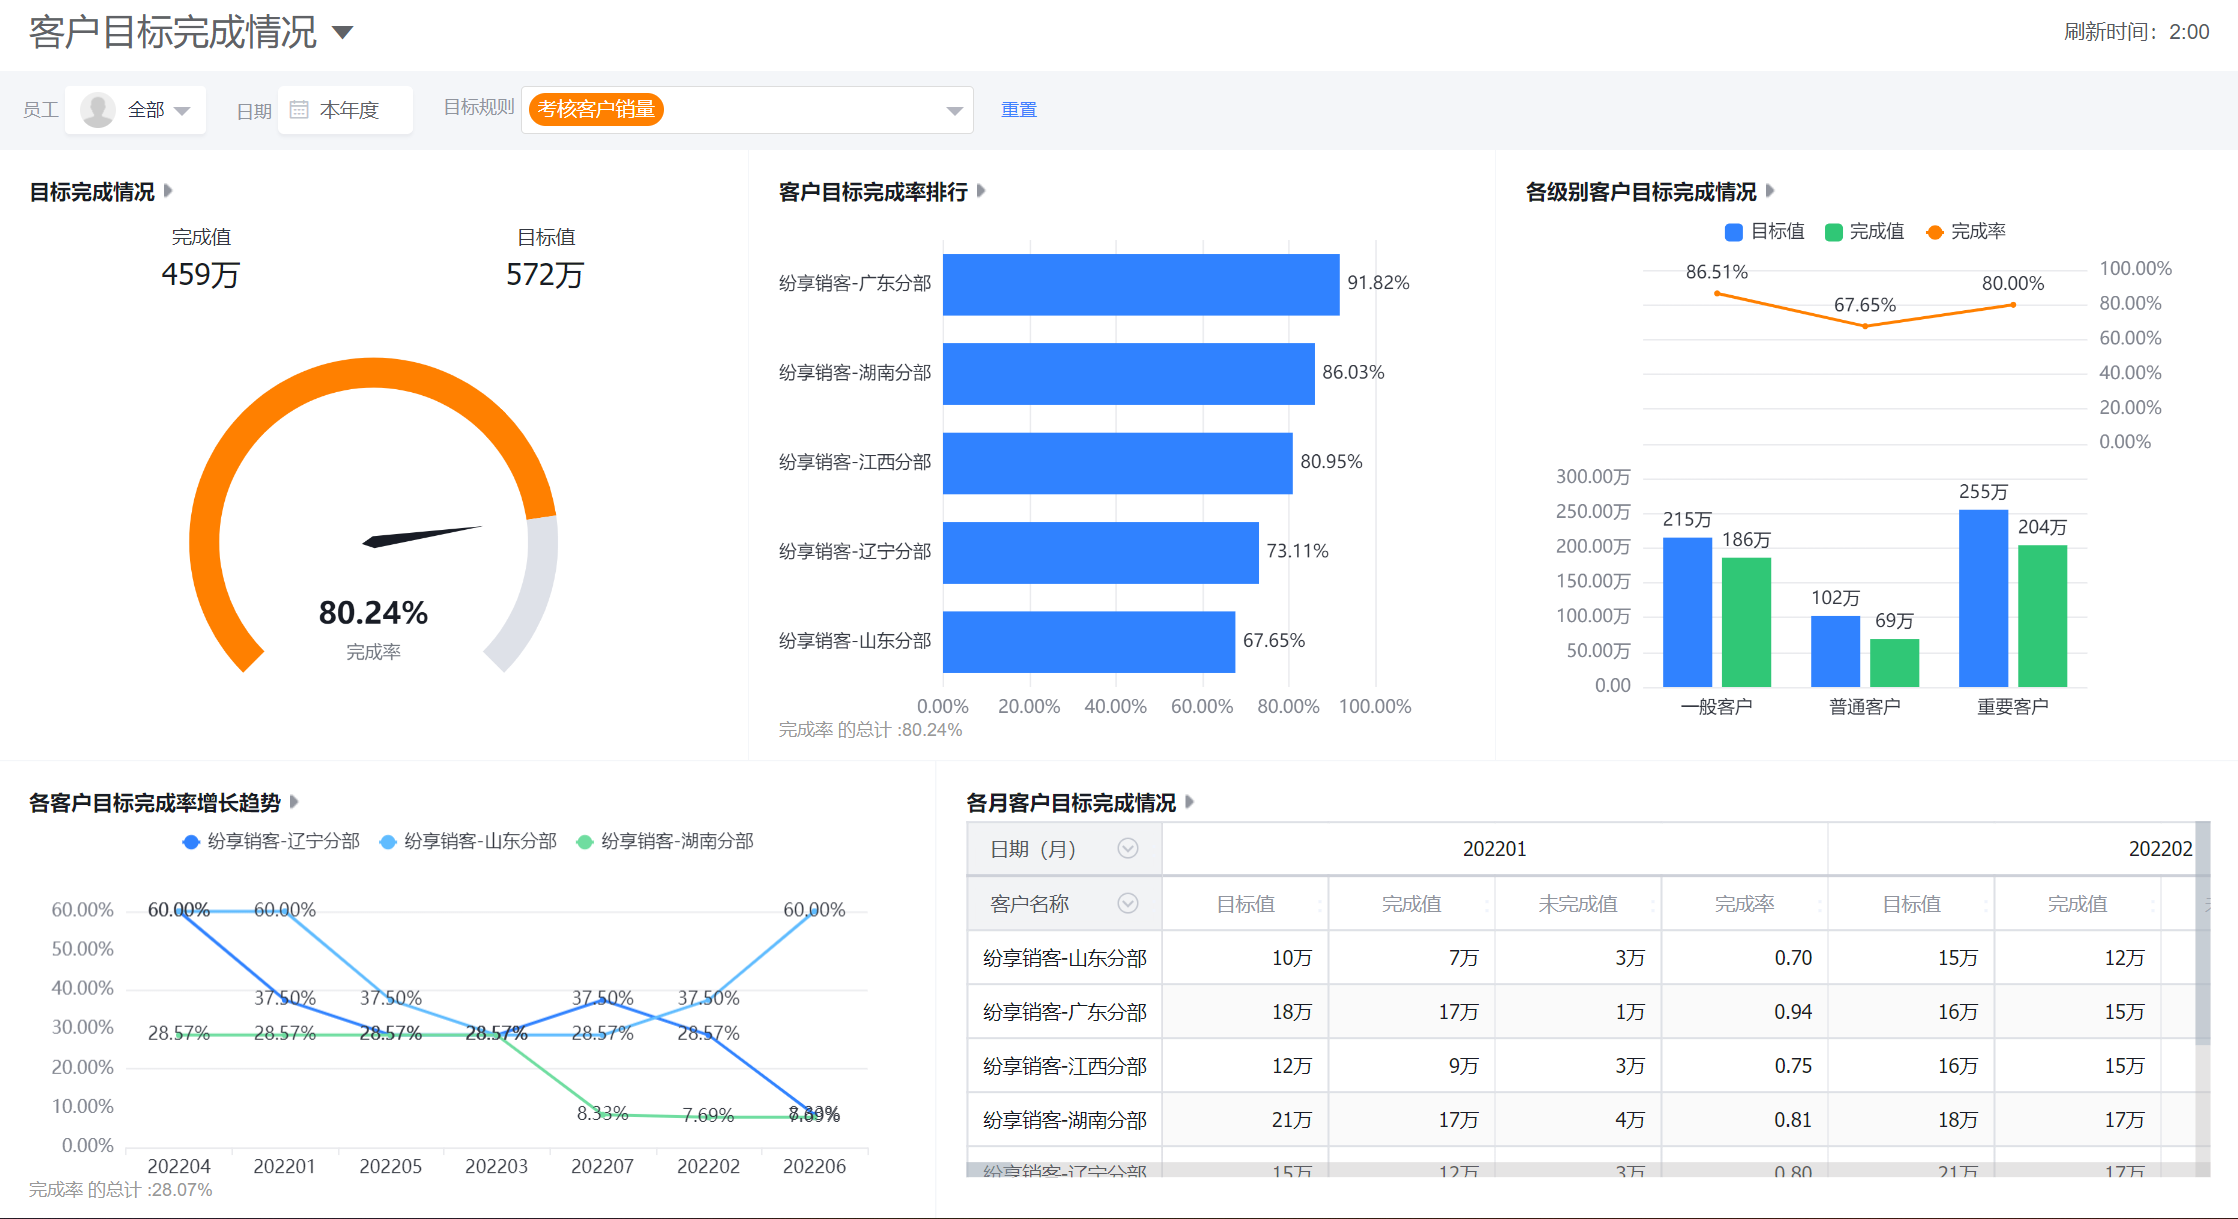Open 客户名称 header filter icon
This screenshot has height=1219, width=2238.
click(1128, 904)
